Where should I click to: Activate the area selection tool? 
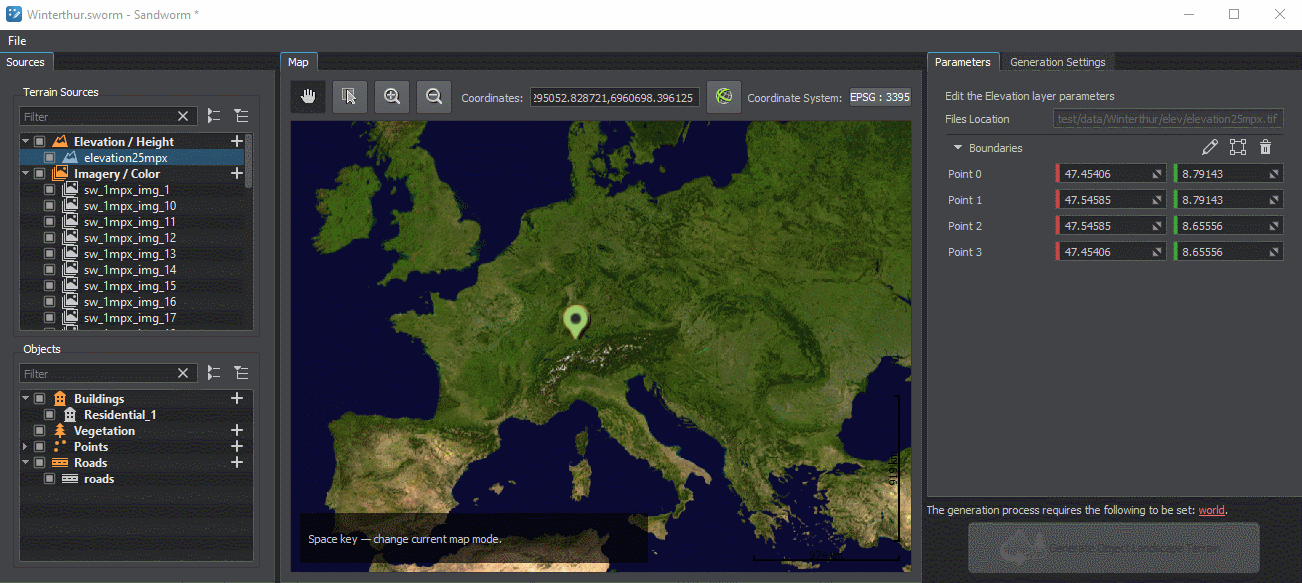click(x=350, y=97)
